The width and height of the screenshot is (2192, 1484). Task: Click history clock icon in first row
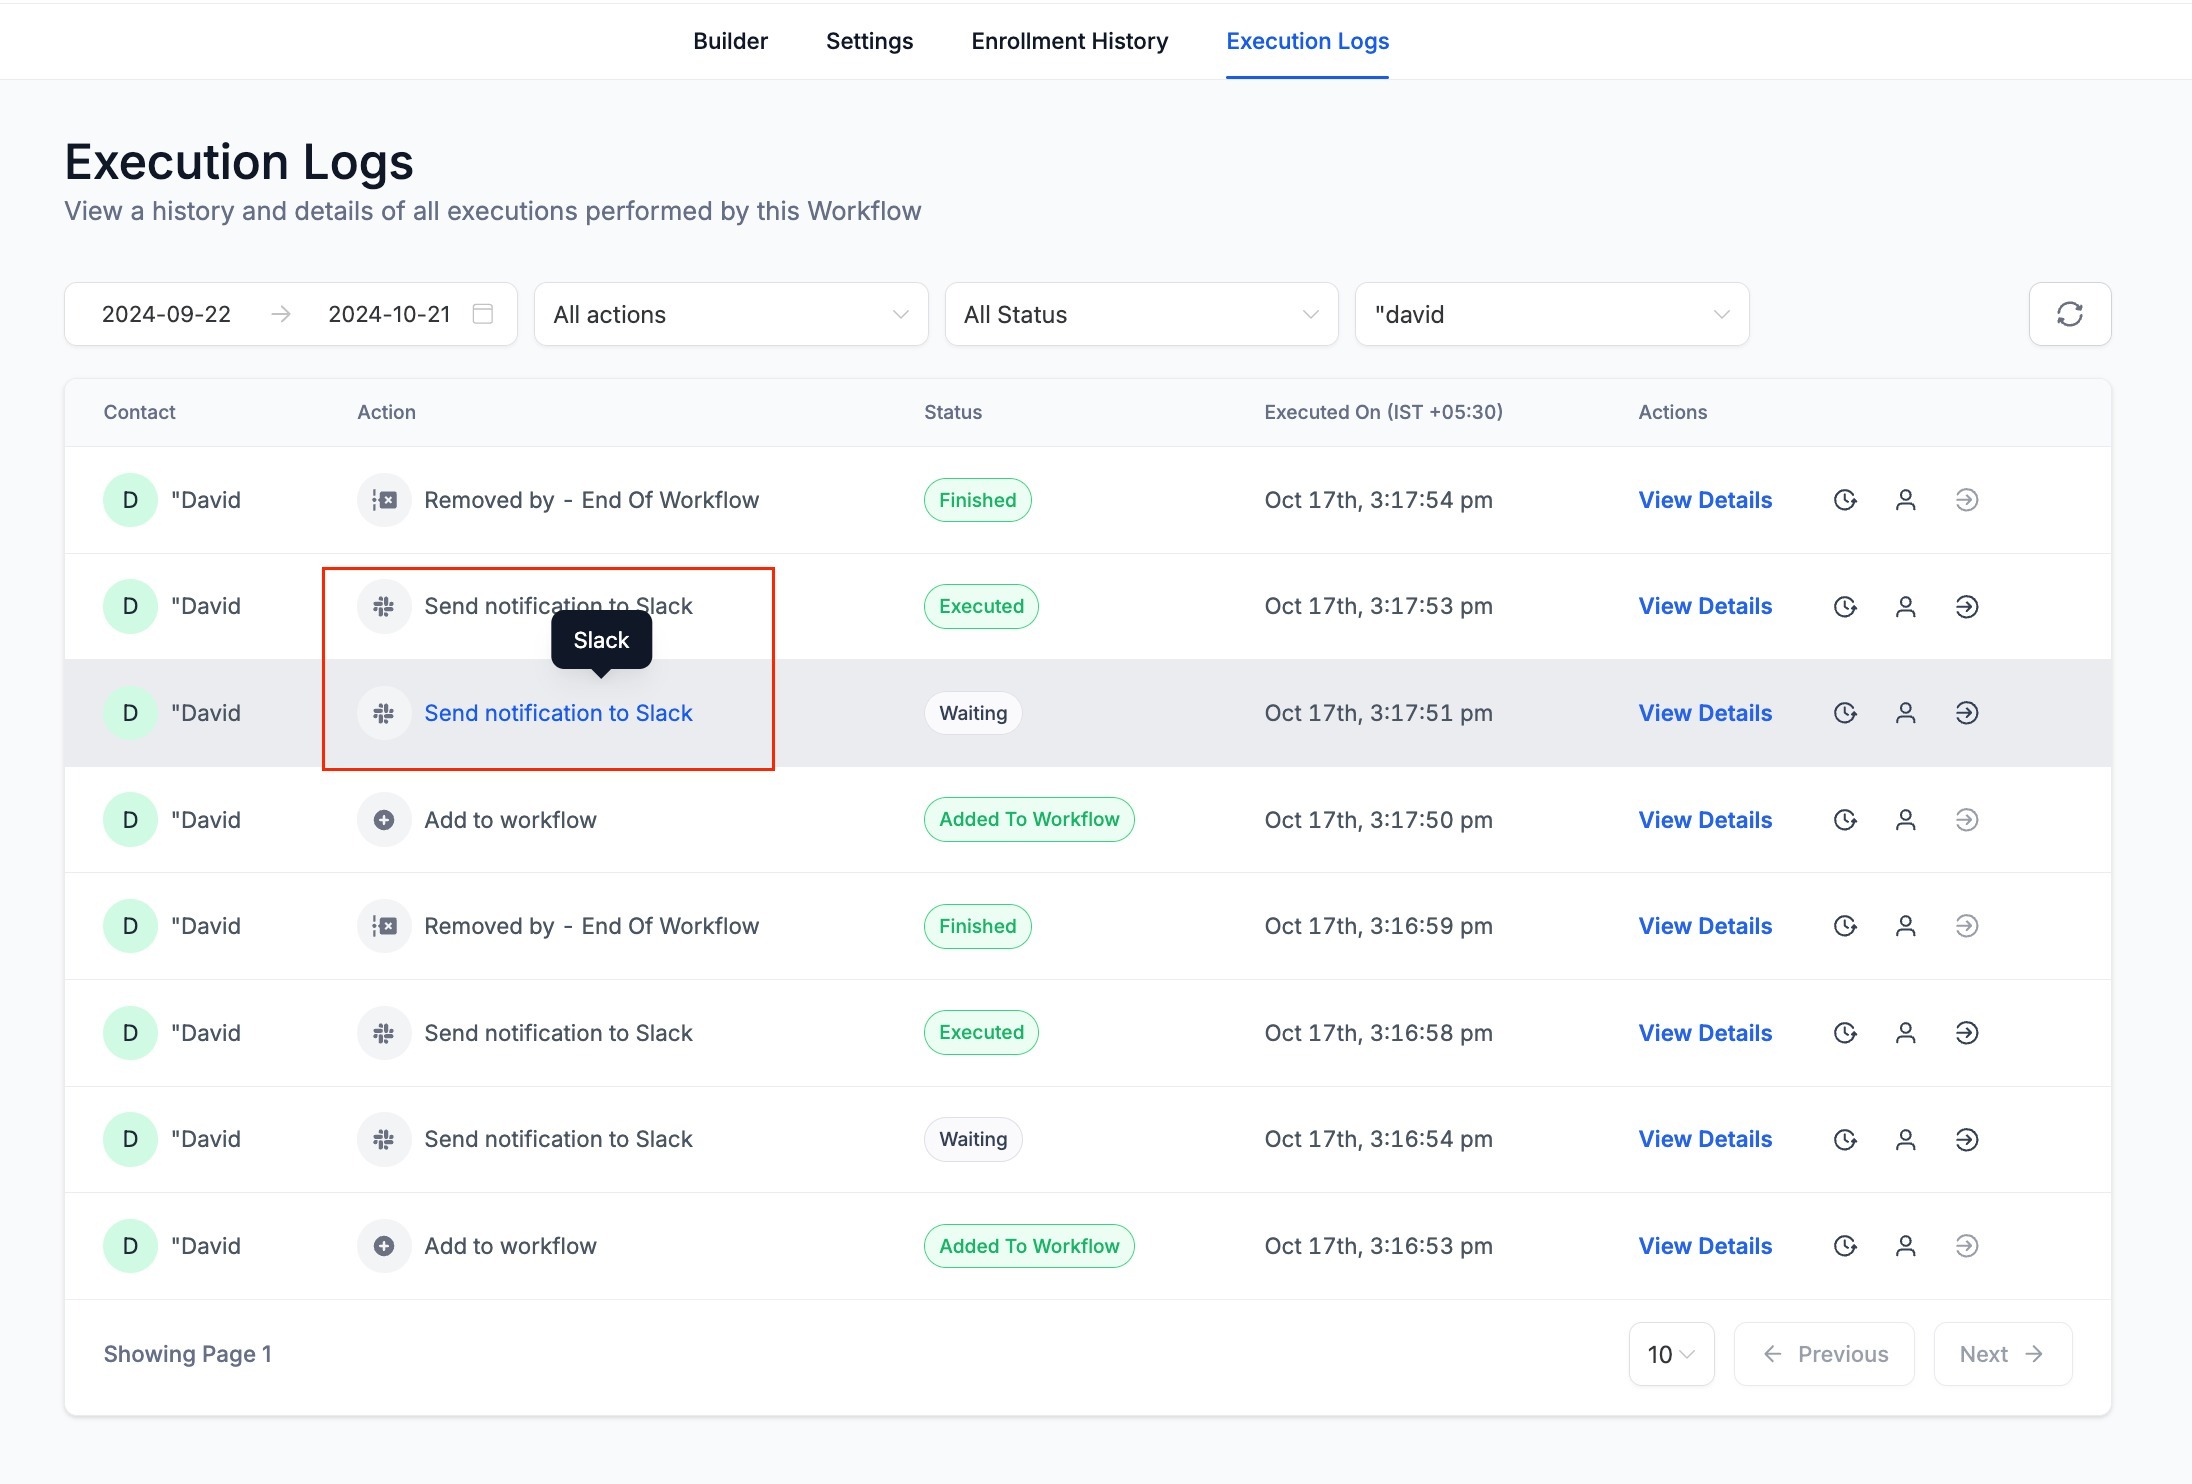coord(1845,500)
